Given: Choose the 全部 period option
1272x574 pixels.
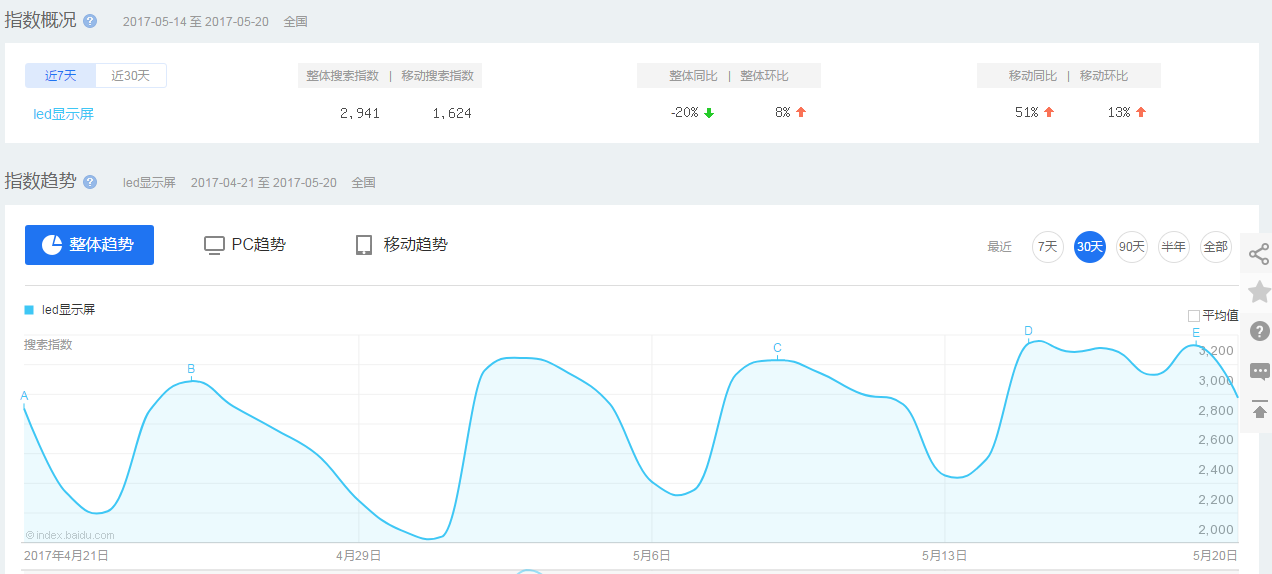Looking at the screenshot, I should click(x=1215, y=247).
